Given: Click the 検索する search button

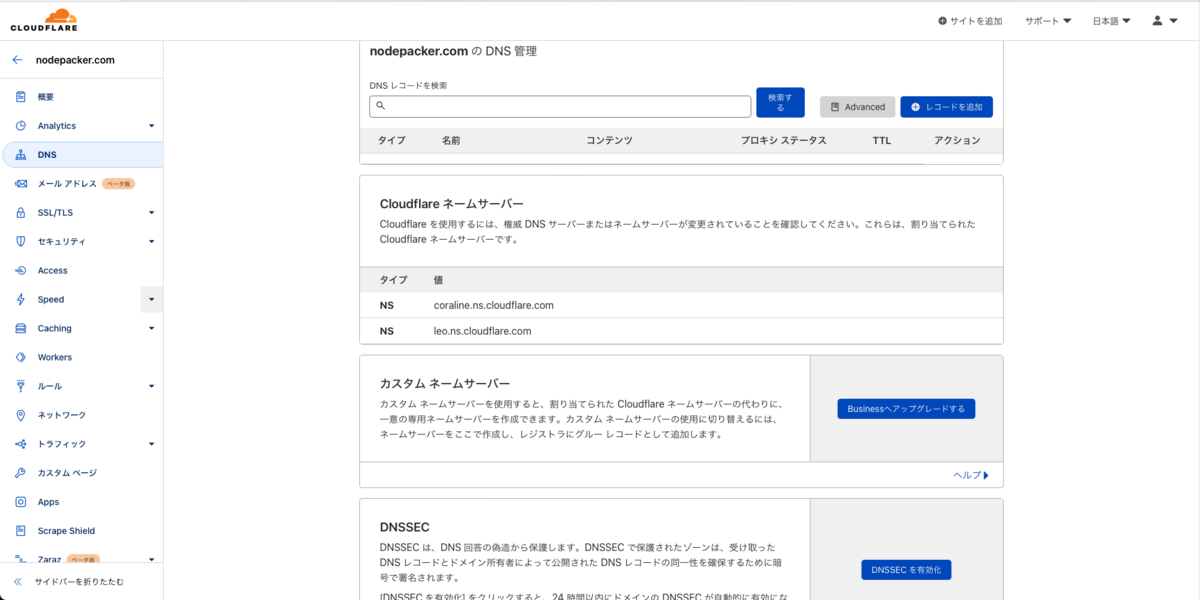Looking at the screenshot, I should (x=780, y=102).
